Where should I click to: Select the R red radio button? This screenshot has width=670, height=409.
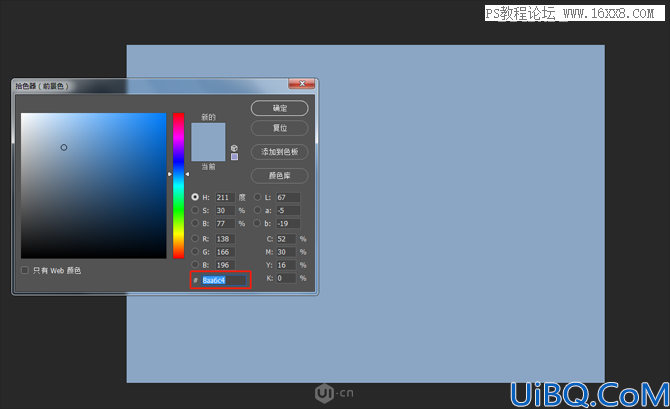(195, 238)
